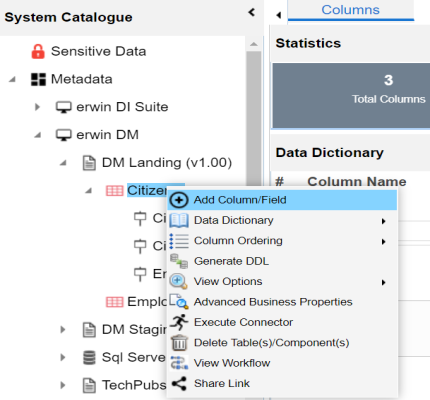This screenshot has height=400, width=430.
Task: Choose Generate DDL menu entry
Action: [282, 261]
